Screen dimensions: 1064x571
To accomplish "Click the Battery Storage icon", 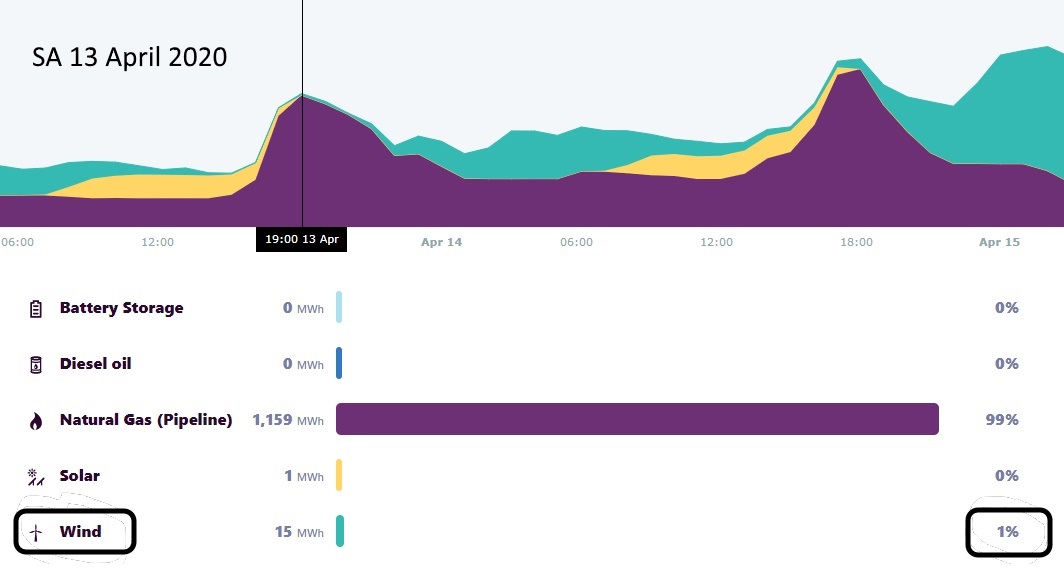I will (x=36, y=308).
